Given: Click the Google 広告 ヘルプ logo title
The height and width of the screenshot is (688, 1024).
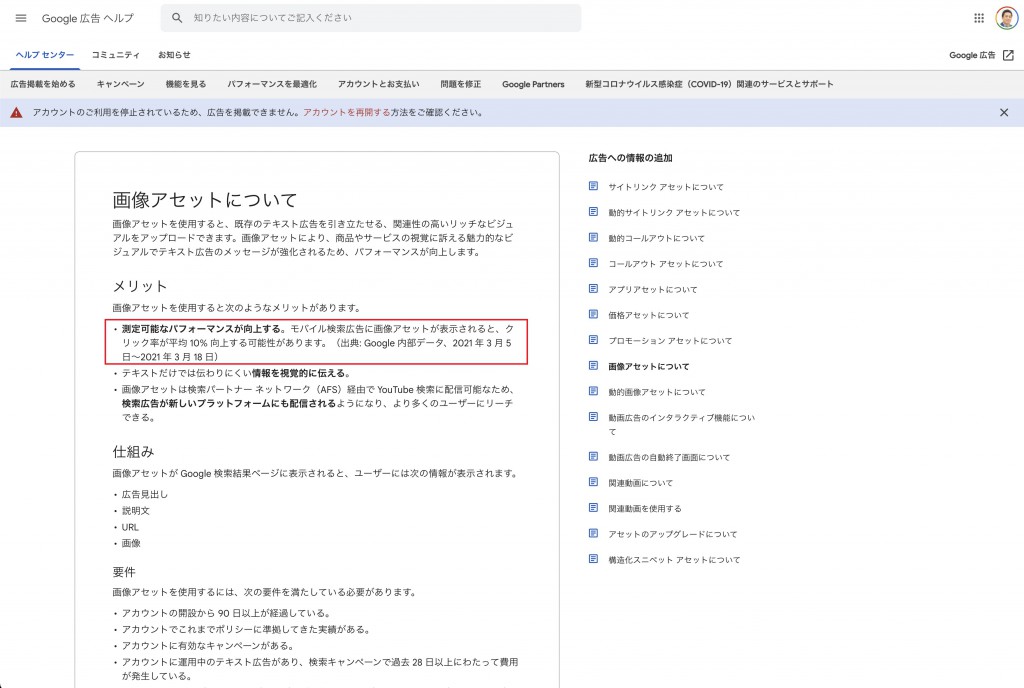Looking at the screenshot, I should (88, 18).
